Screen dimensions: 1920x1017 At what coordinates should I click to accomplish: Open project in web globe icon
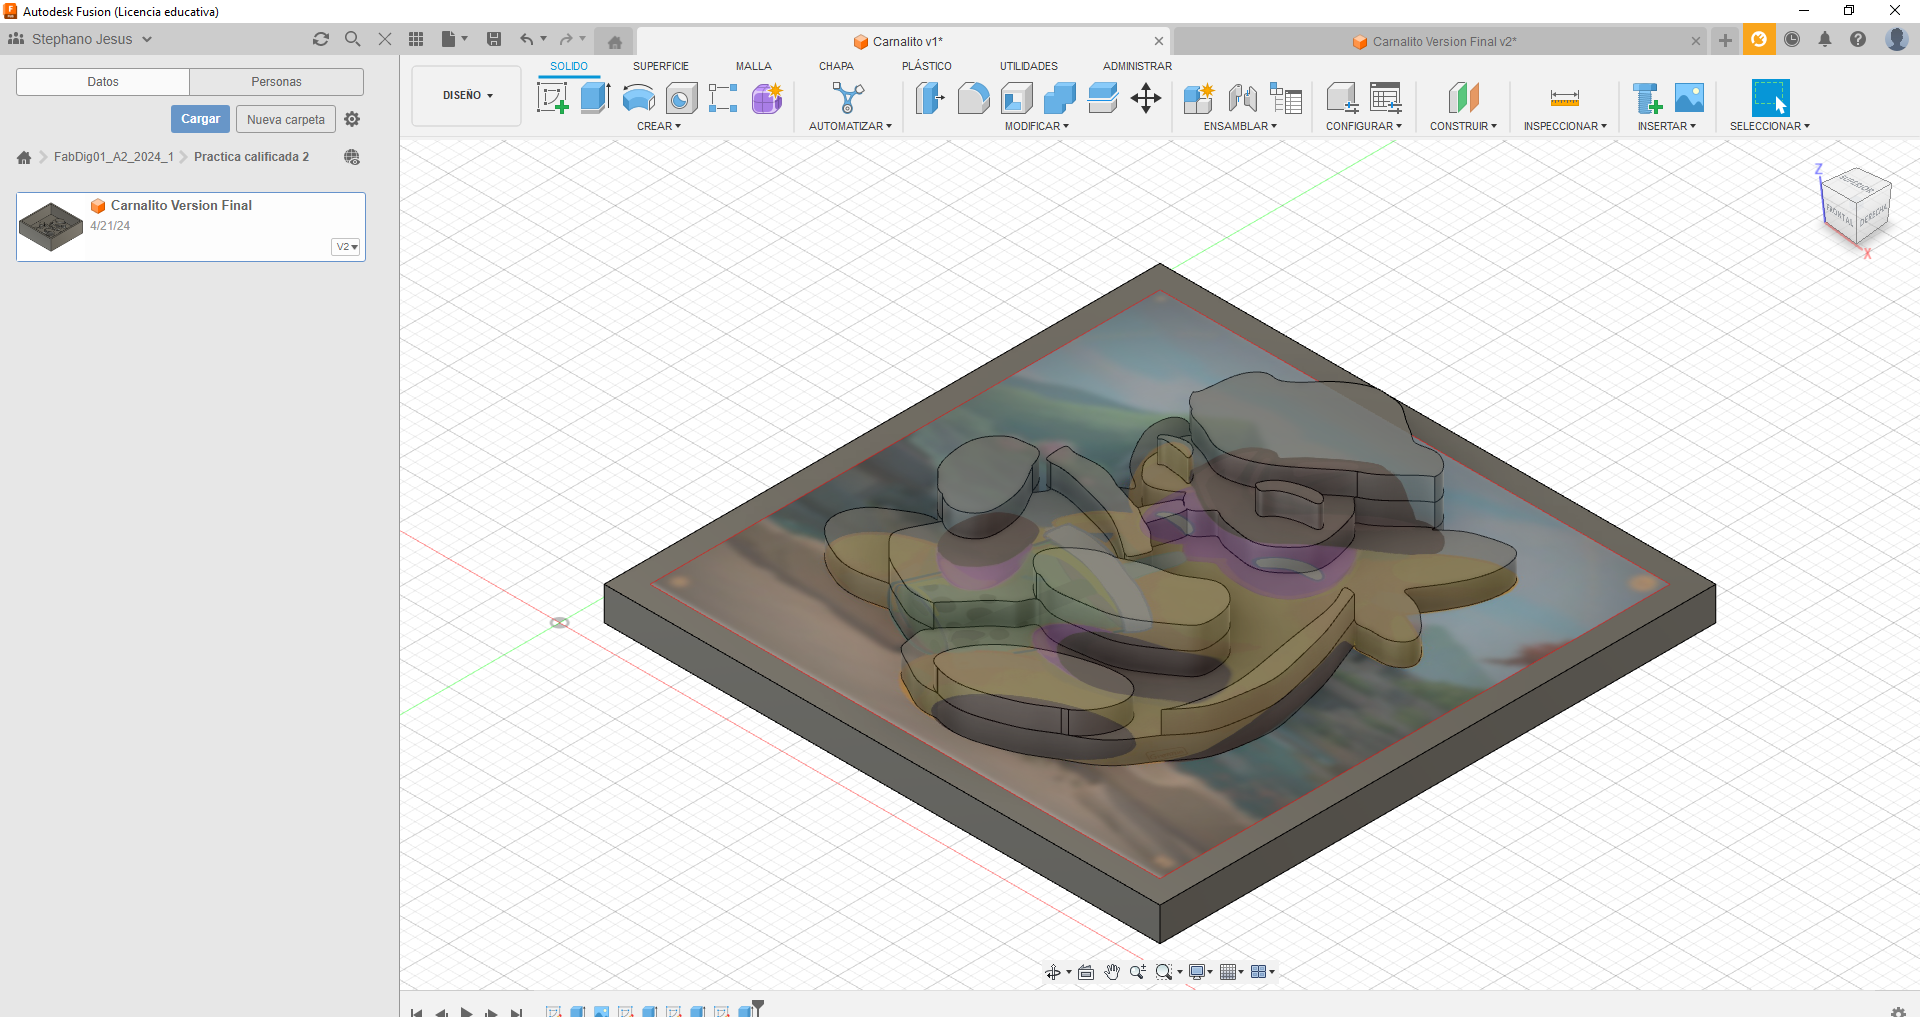pyautogui.click(x=352, y=157)
